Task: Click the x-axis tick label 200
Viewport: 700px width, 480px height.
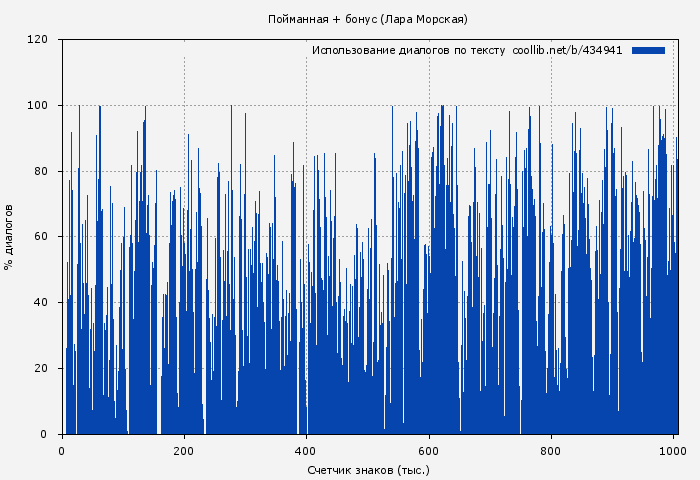Action: (x=184, y=450)
